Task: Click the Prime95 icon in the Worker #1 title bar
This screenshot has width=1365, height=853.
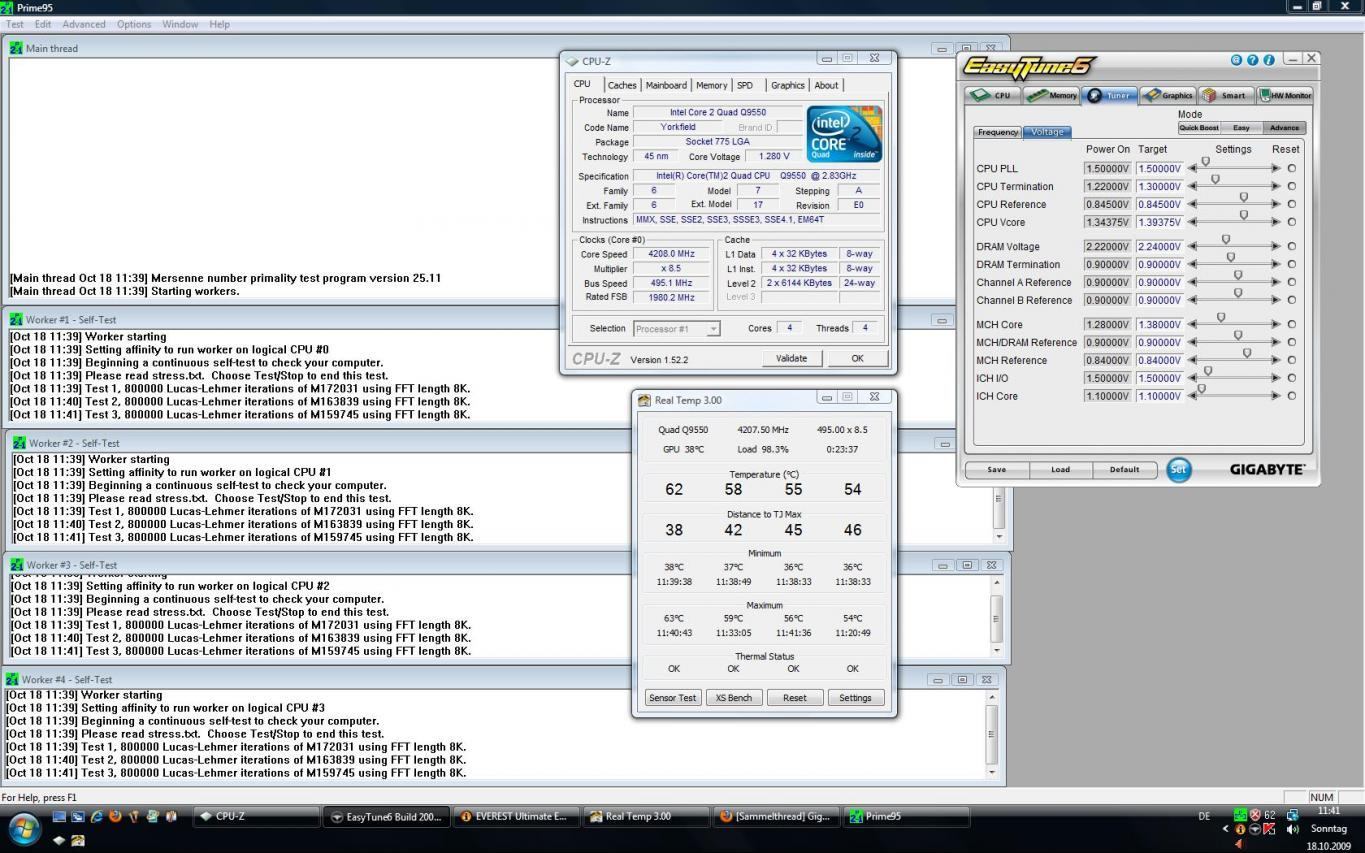Action: click(x=15, y=319)
